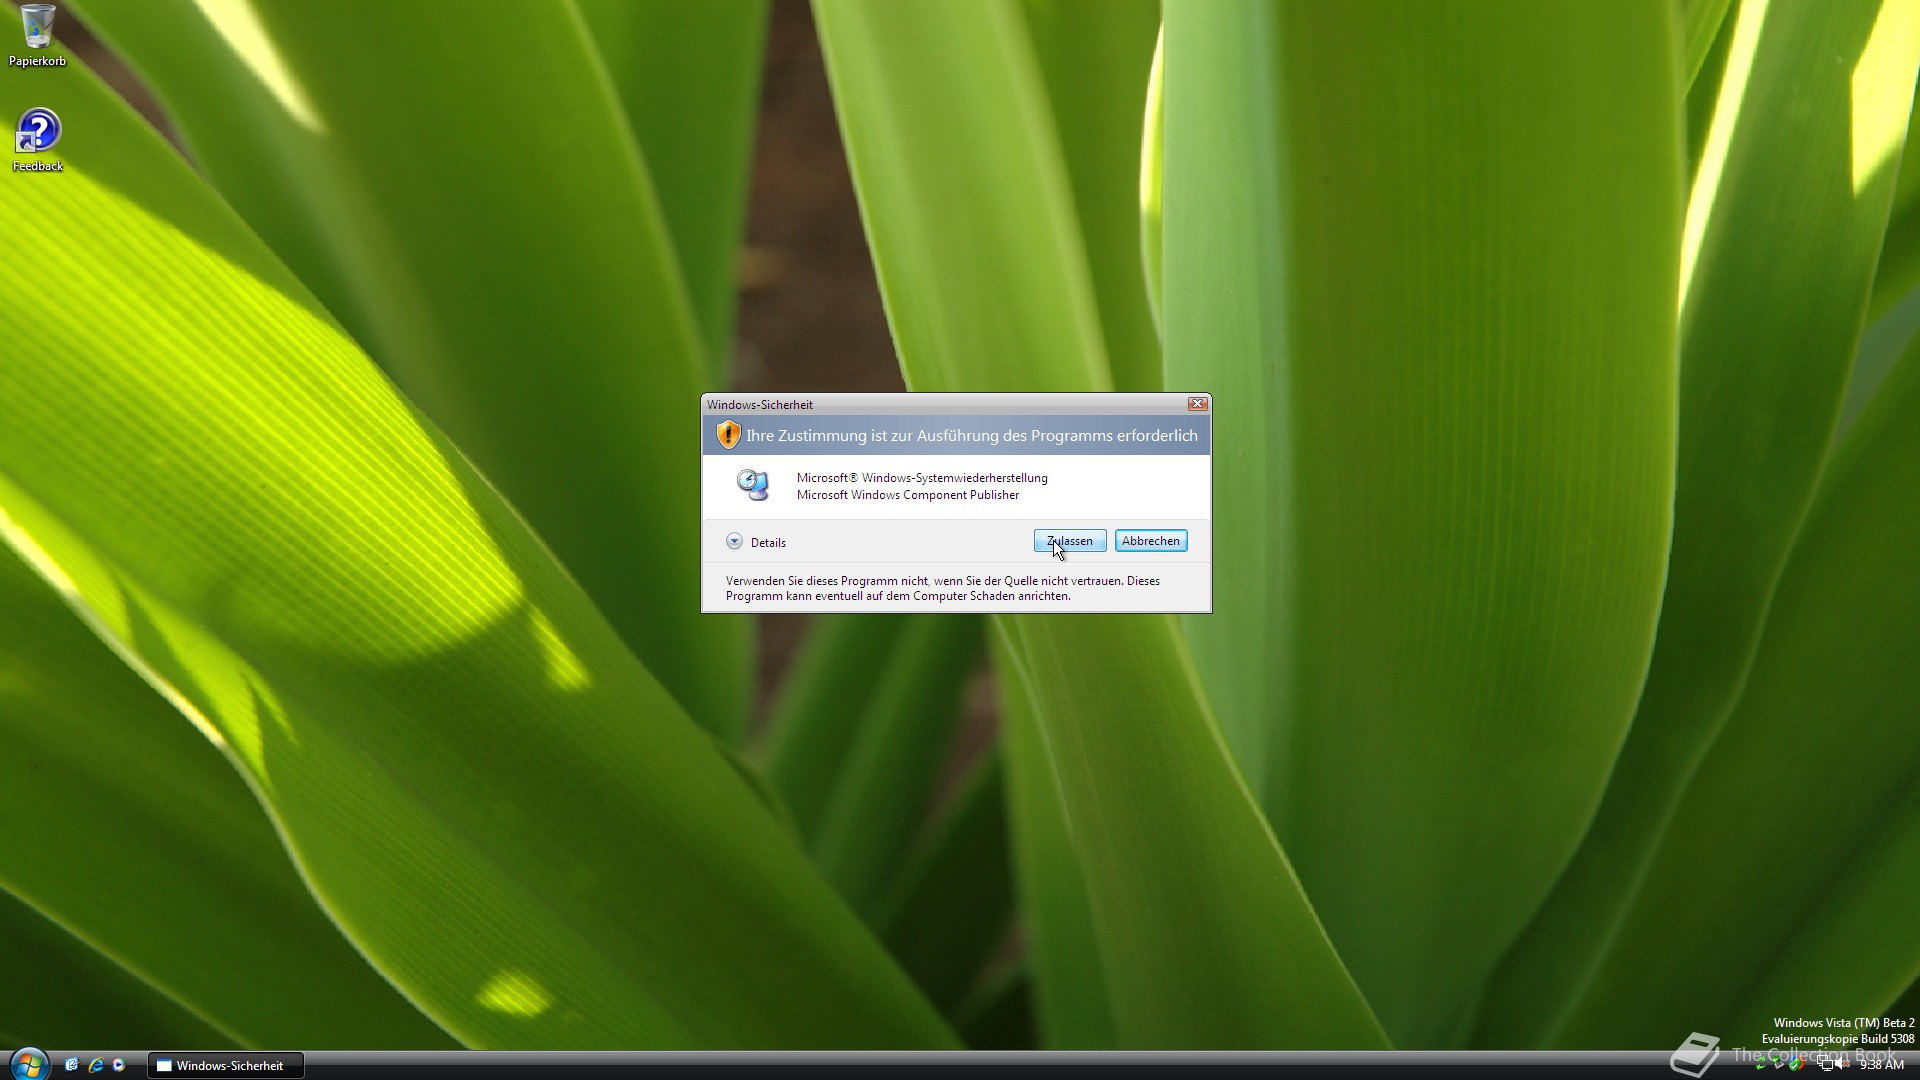
Task: Click the Microsoft Windows Component Publisher text
Action: (x=907, y=495)
